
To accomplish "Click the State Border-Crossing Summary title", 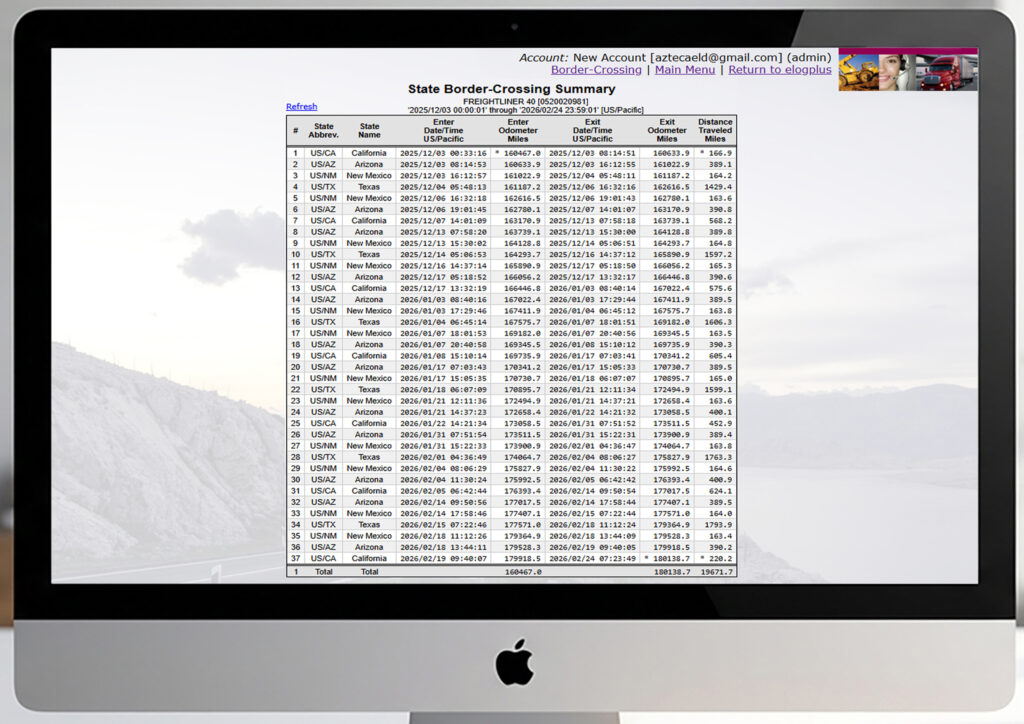I will pos(511,88).
